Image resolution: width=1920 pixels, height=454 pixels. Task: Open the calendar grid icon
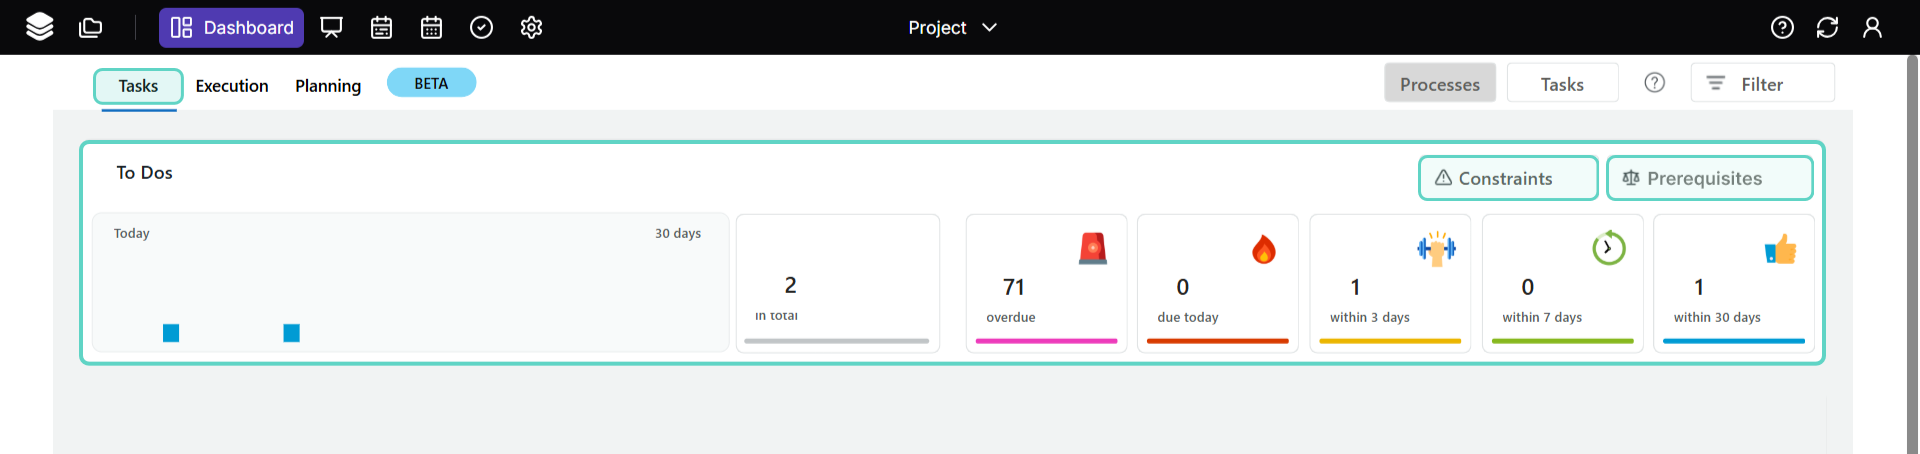(x=431, y=27)
